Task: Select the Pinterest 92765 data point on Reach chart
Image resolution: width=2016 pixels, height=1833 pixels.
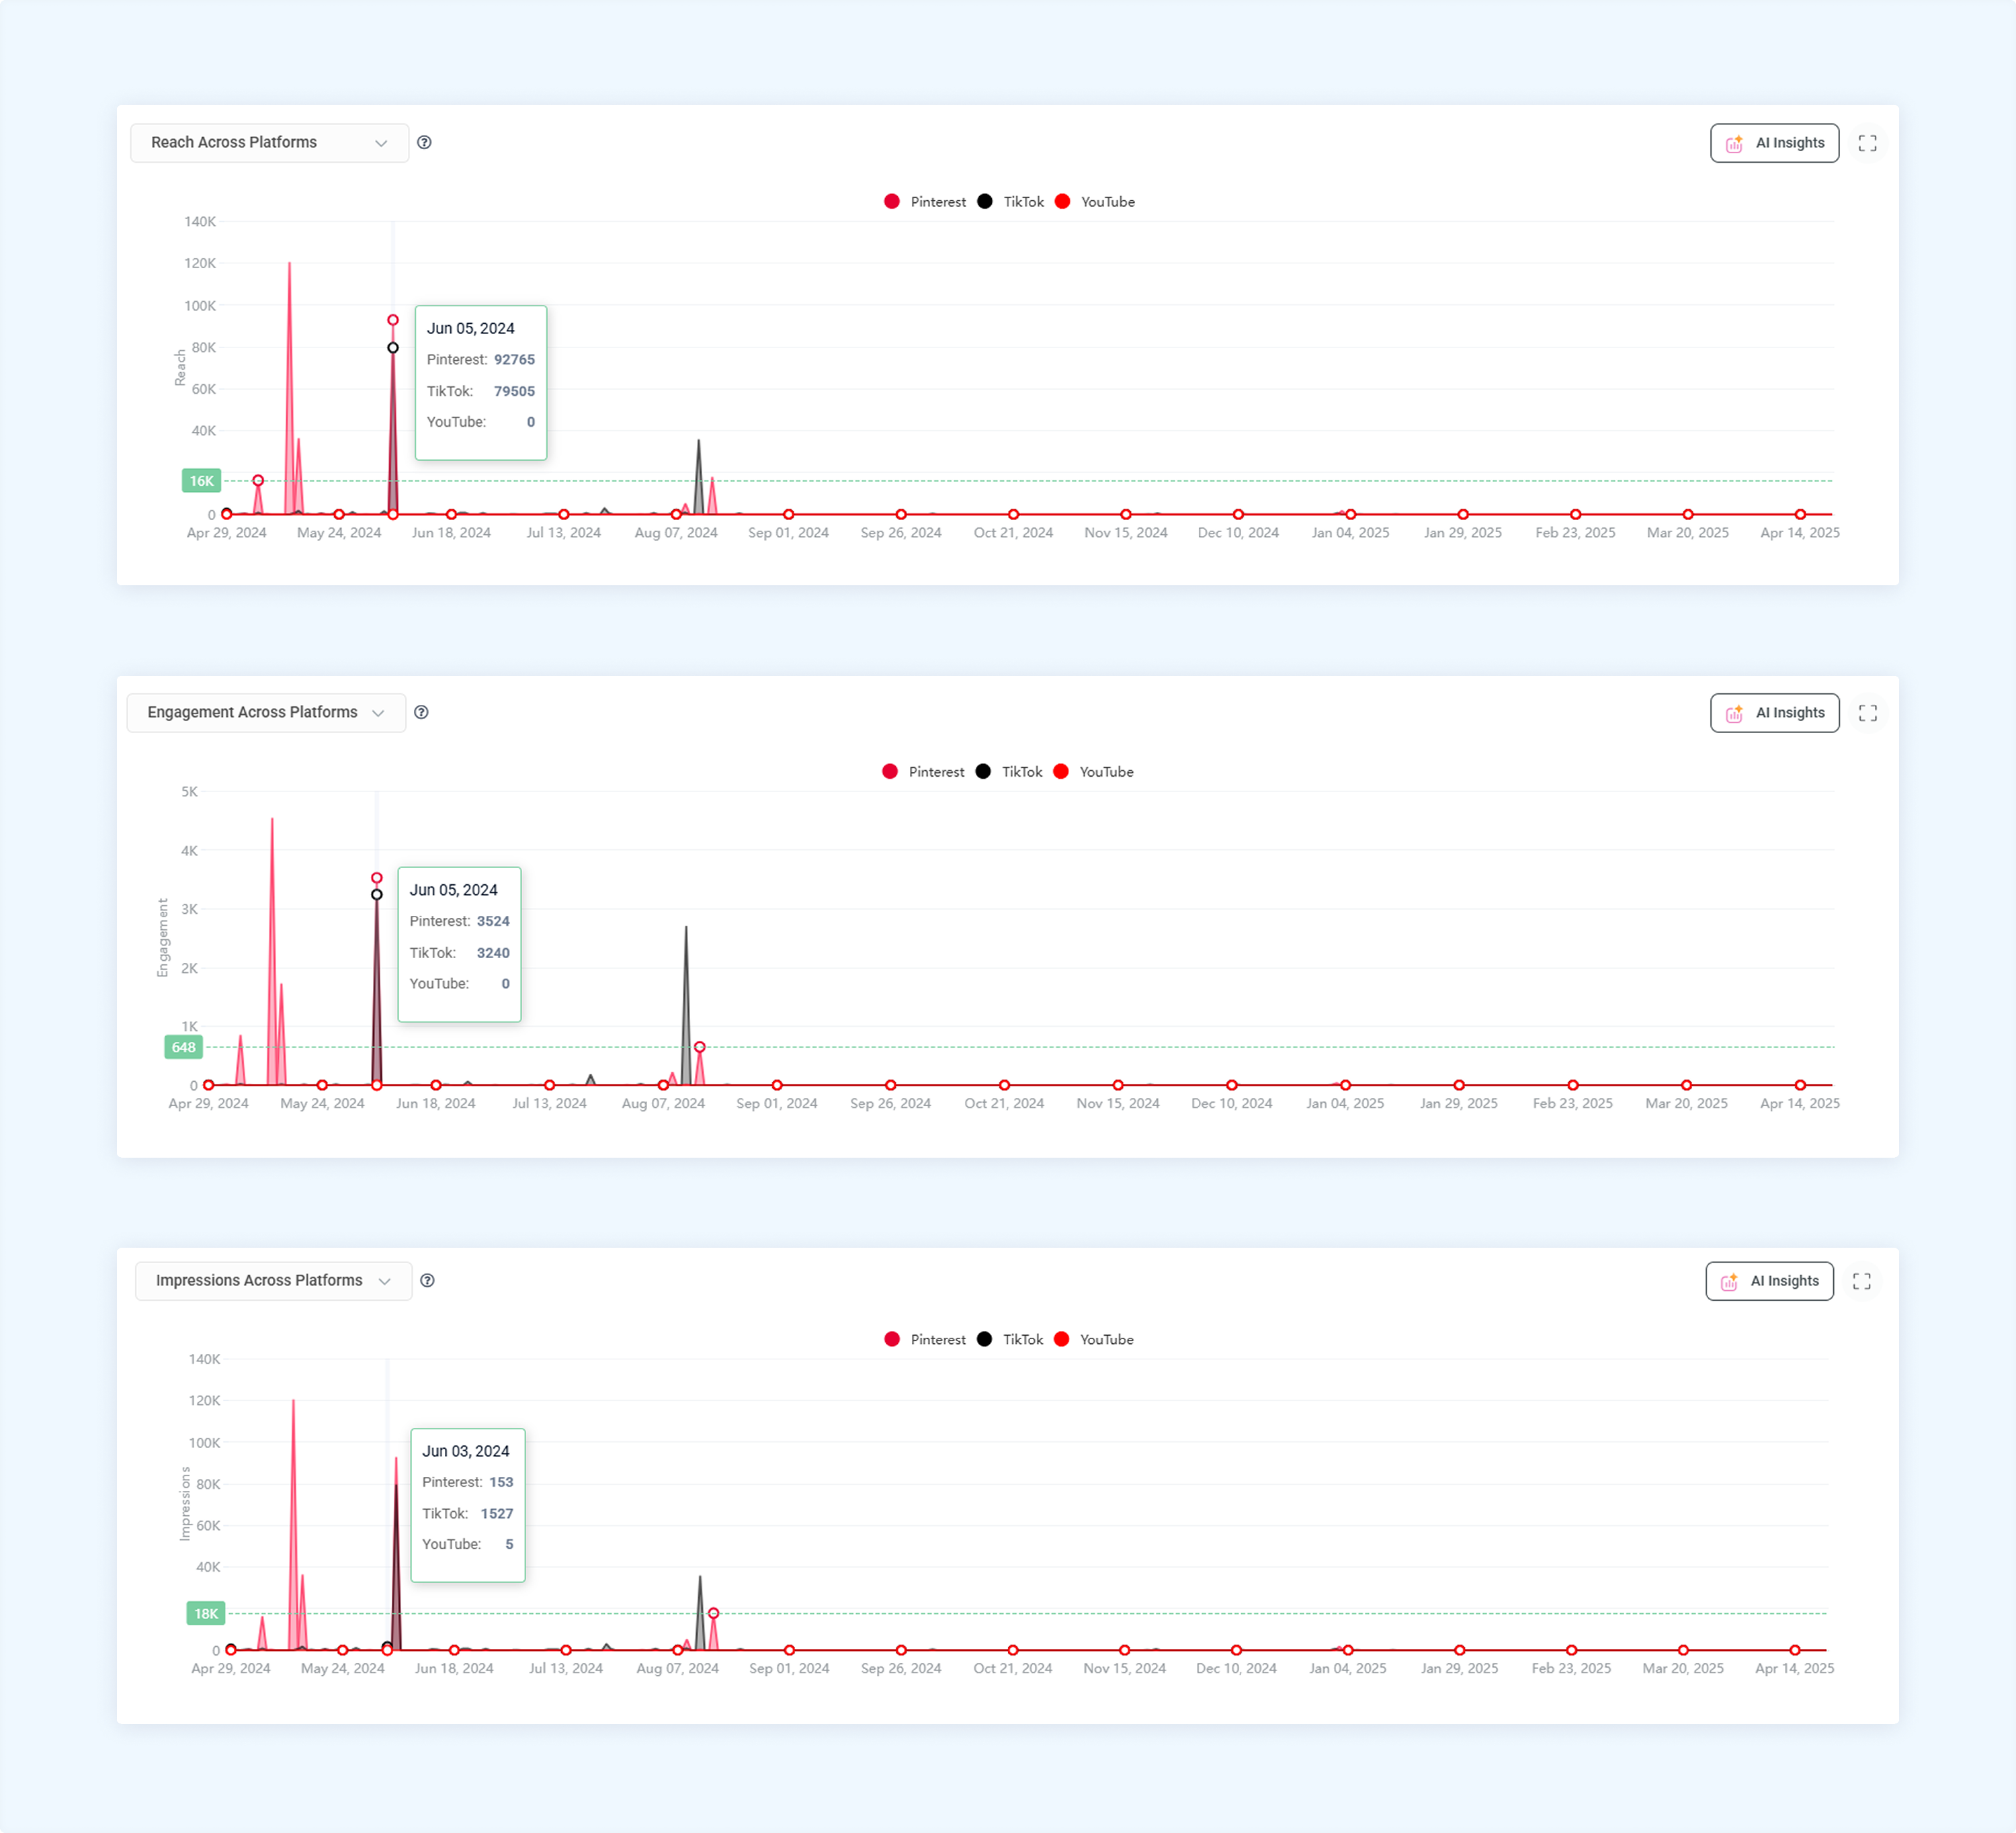Action: tap(393, 320)
